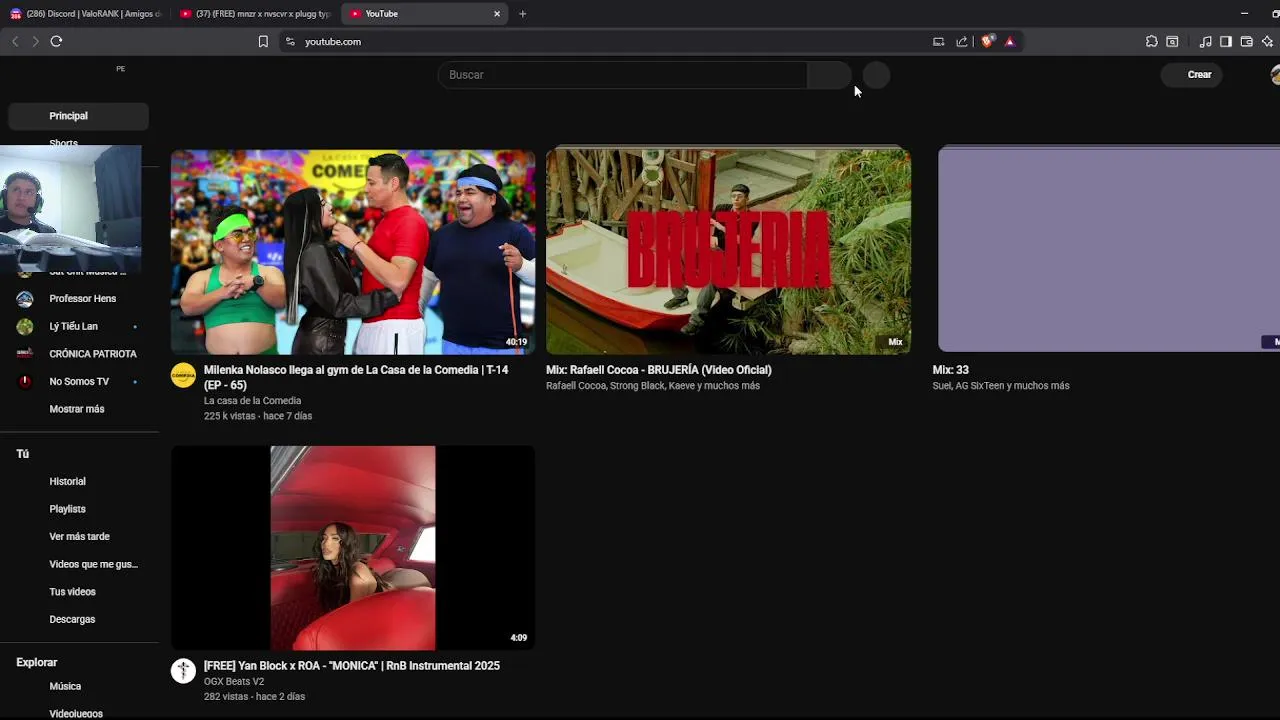Click inside the Buscar search field
Screen dimensions: 1280x720
tap(622, 75)
